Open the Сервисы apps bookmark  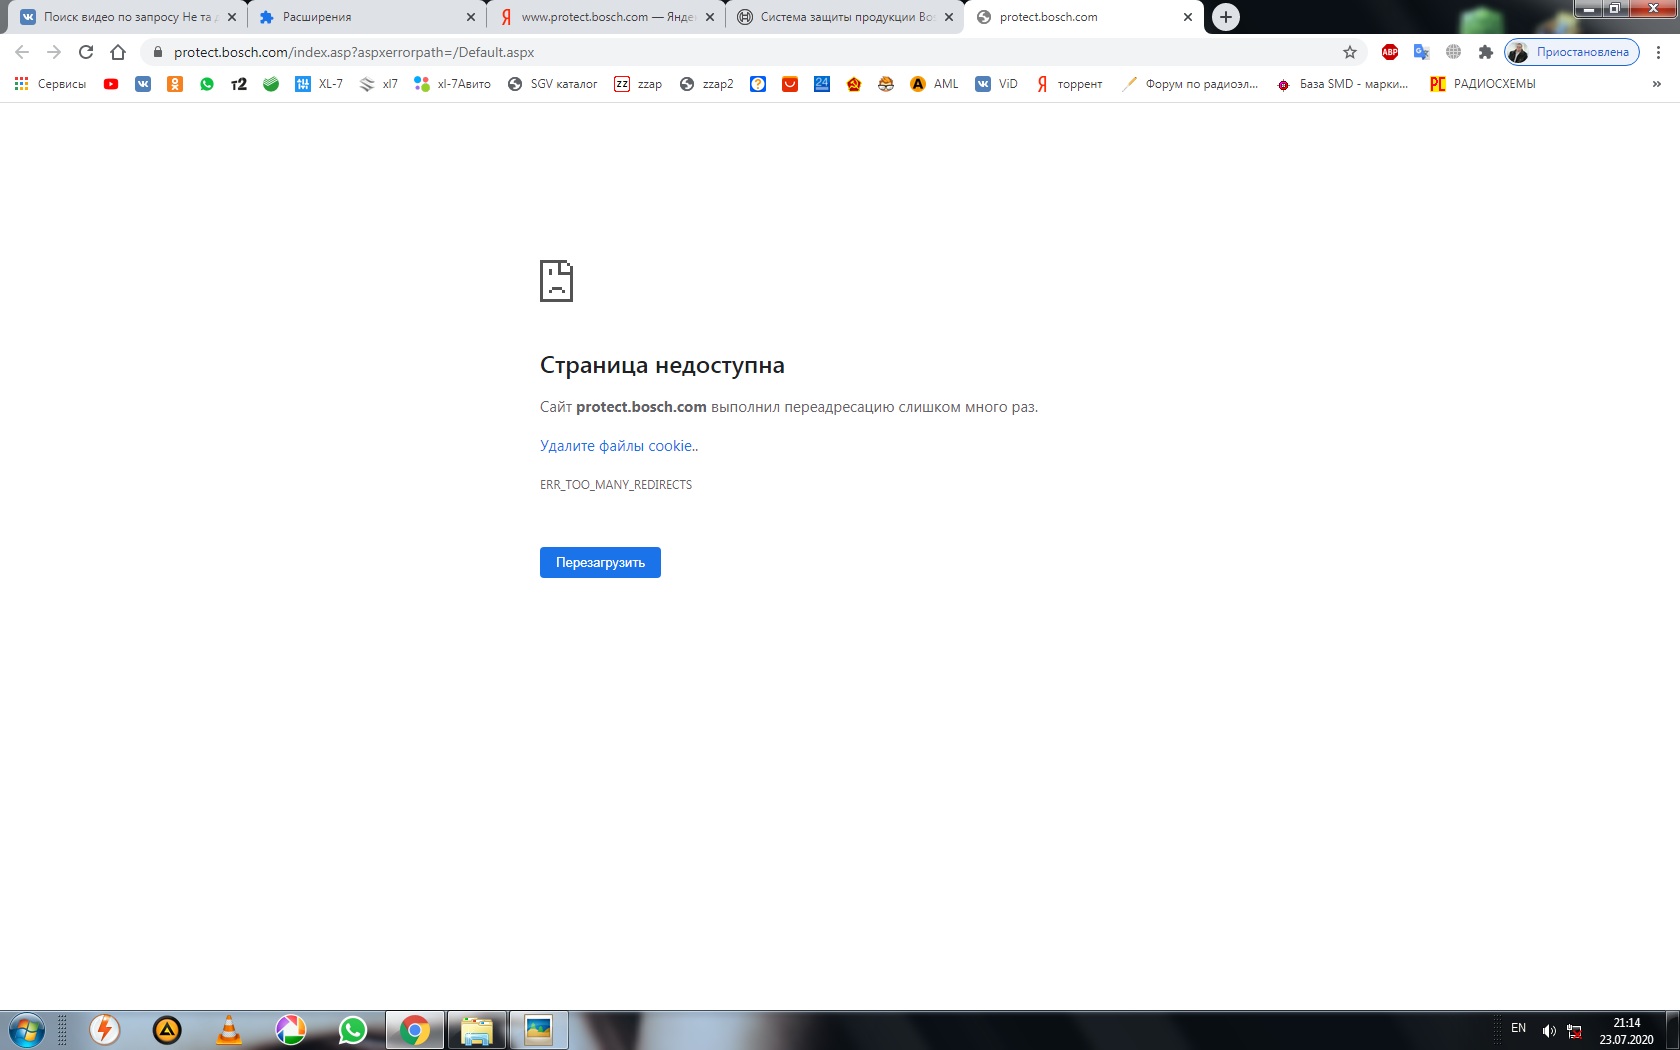[50, 84]
